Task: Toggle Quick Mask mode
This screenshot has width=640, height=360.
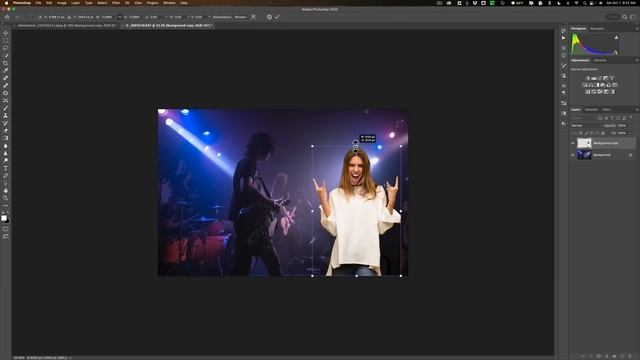Action: click(5, 229)
